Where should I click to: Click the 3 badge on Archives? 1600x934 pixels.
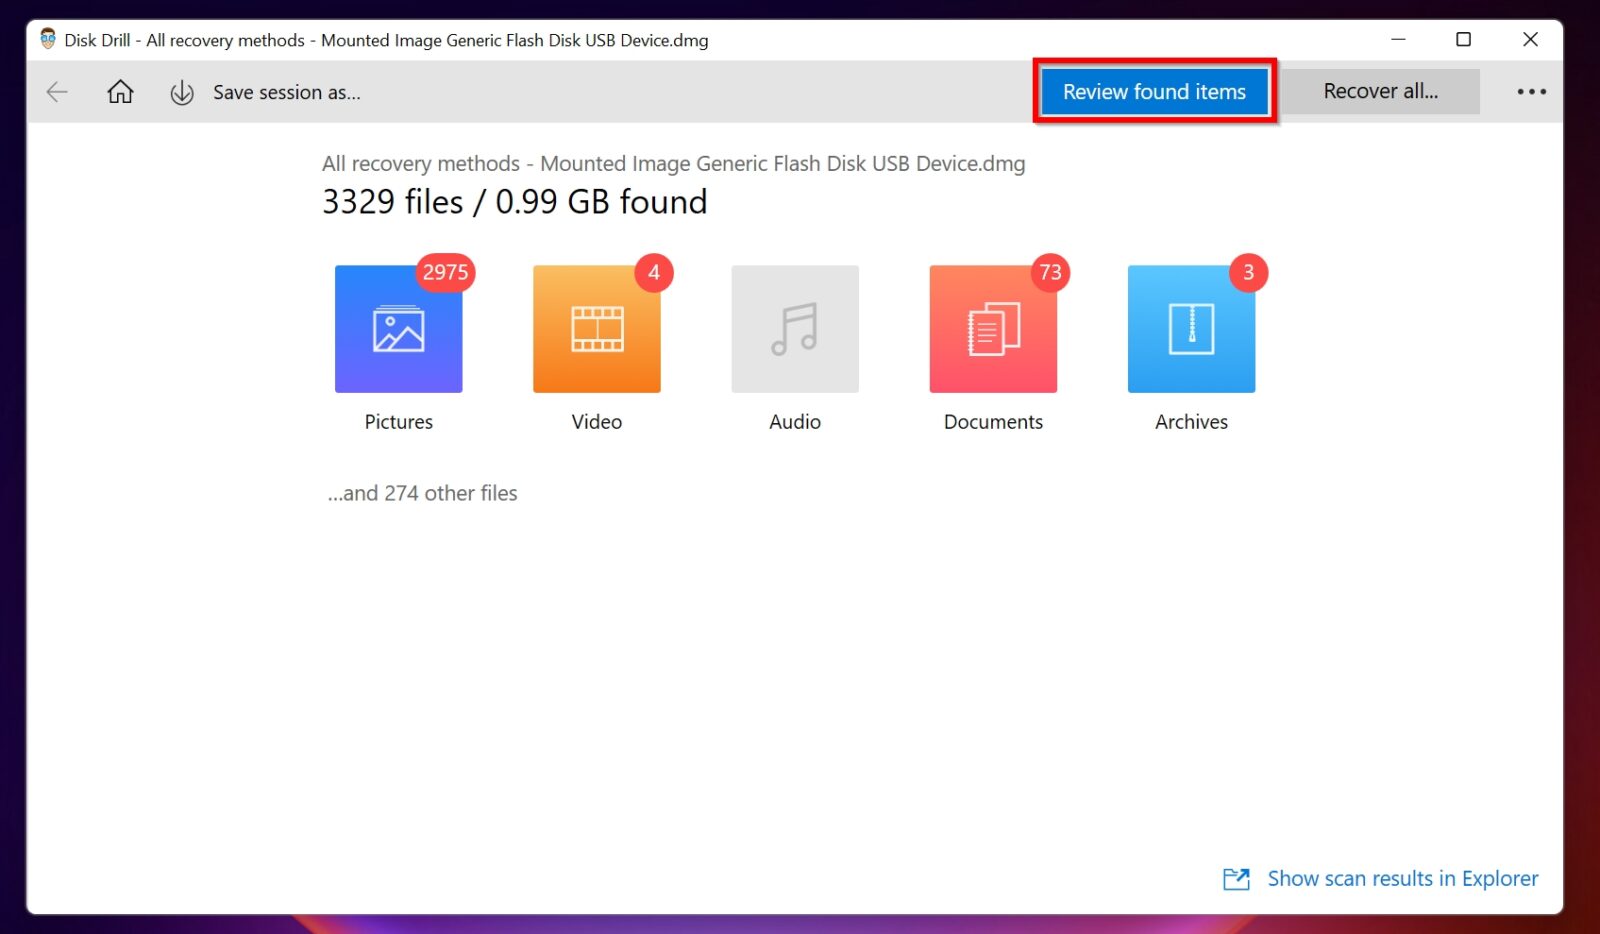[x=1247, y=272]
